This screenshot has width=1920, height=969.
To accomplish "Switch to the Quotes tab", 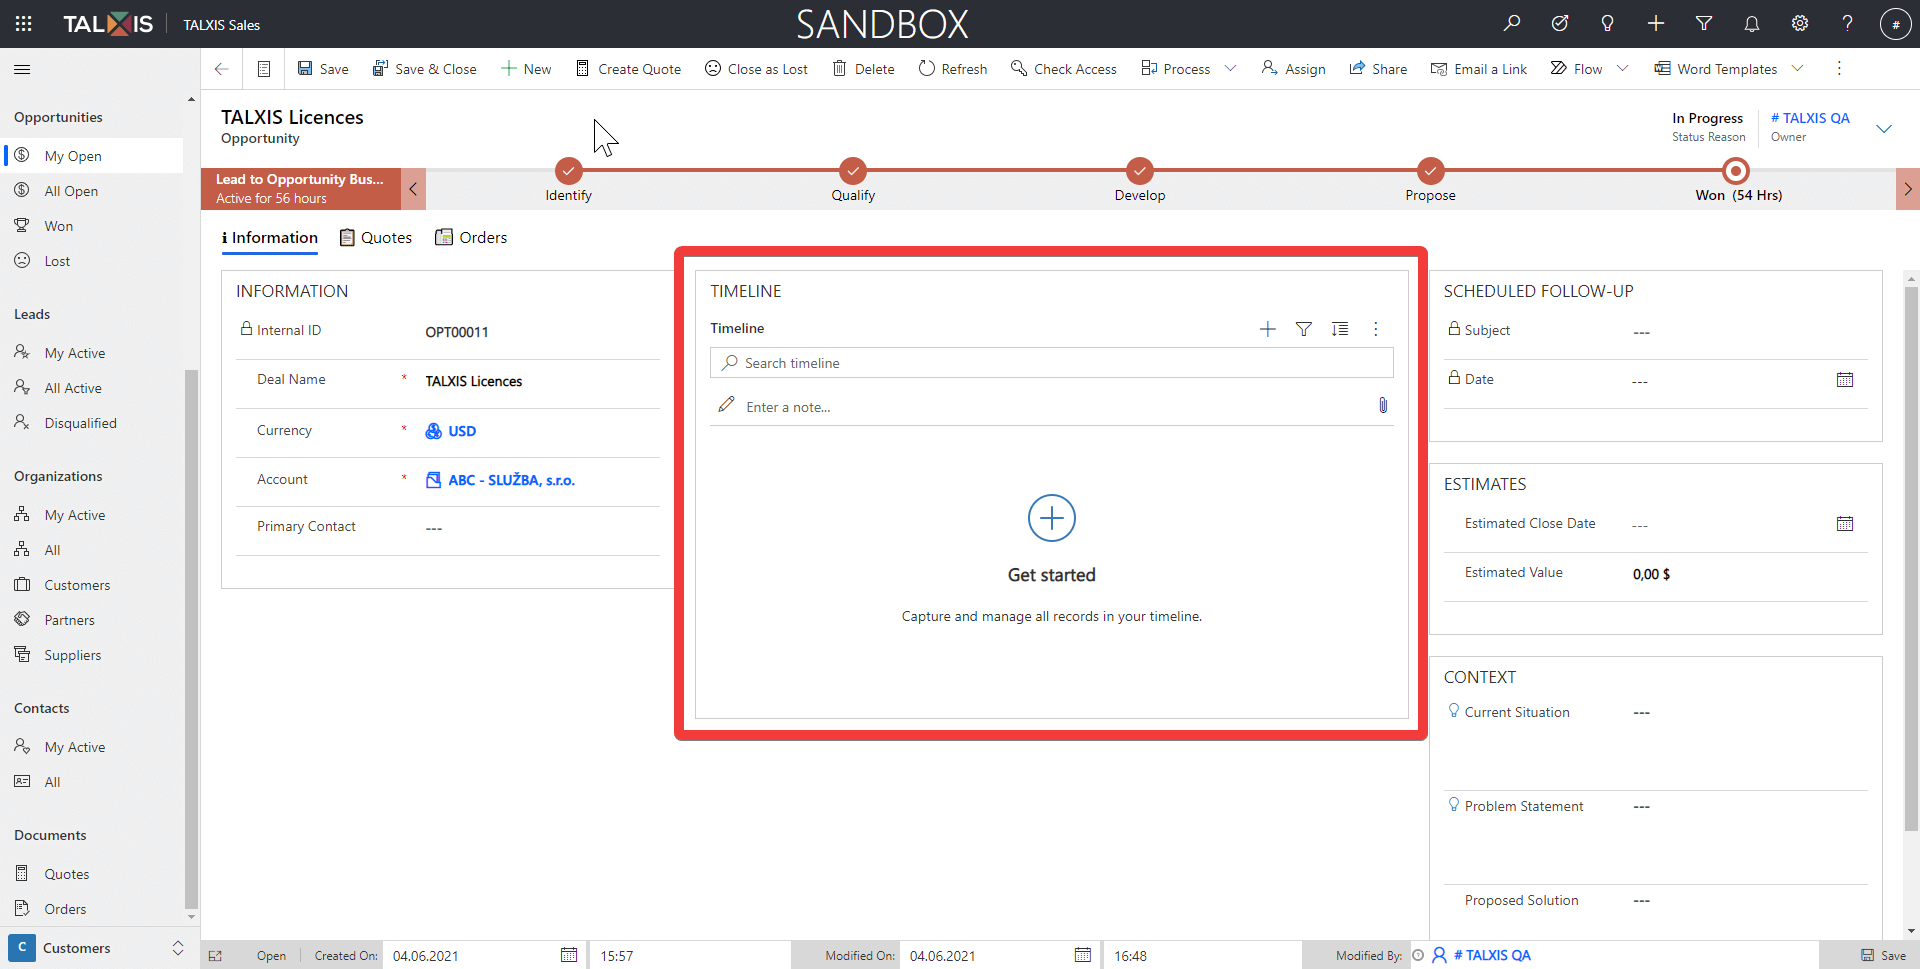I will pos(376,238).
